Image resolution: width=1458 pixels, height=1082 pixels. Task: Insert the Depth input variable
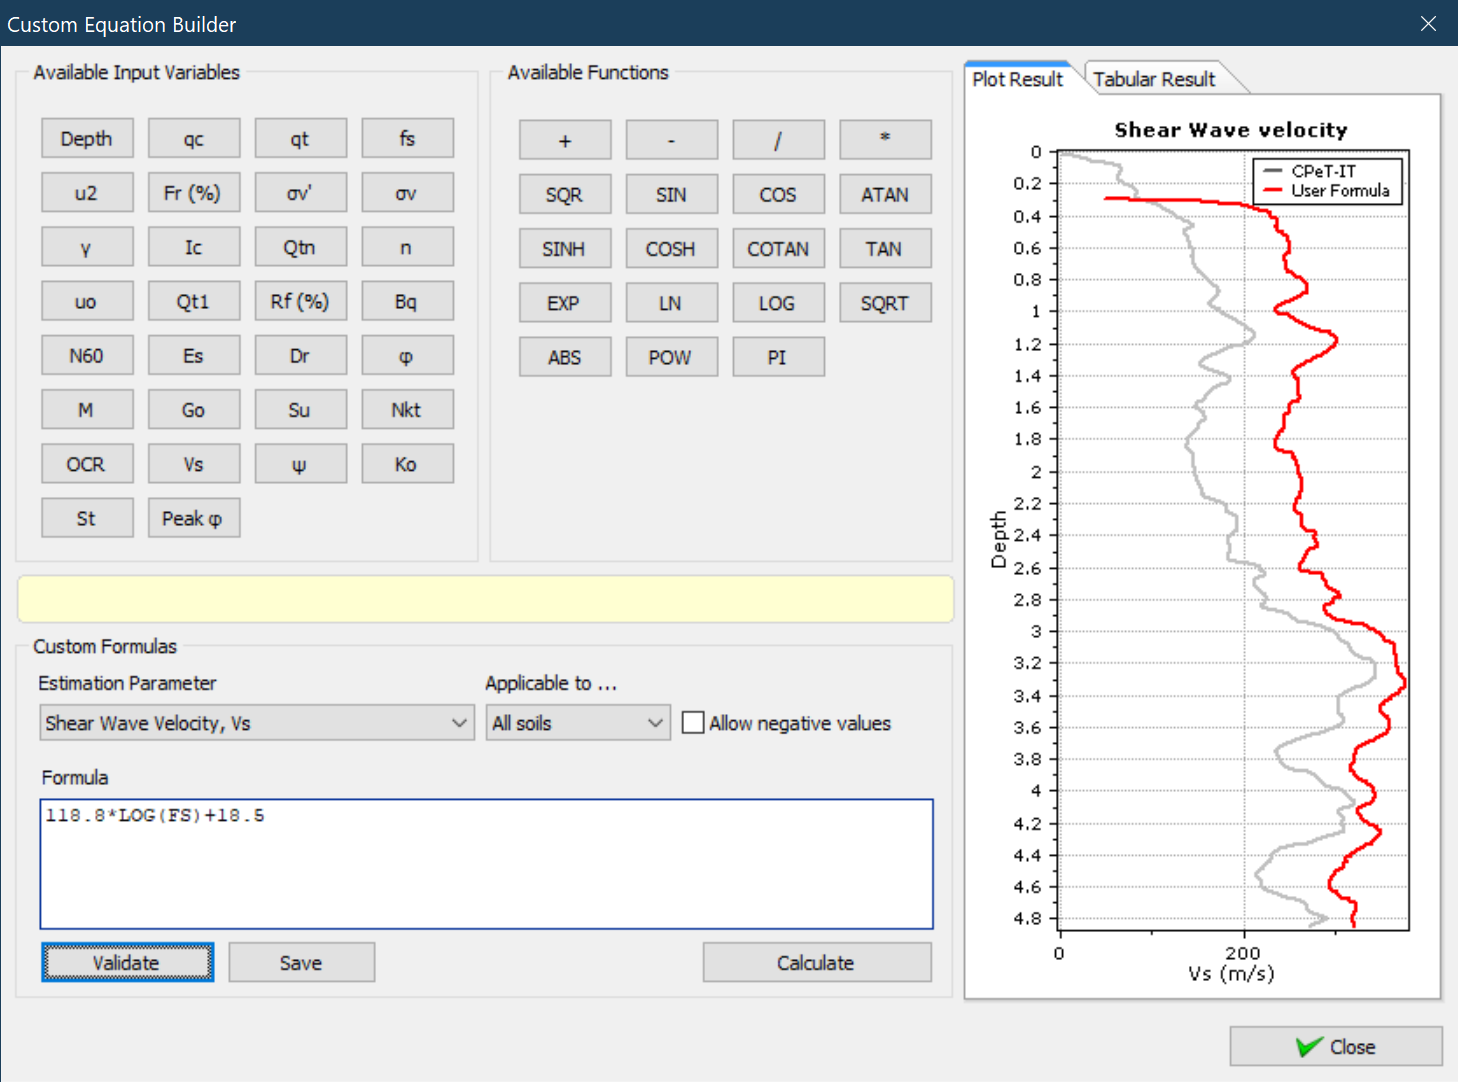pyautogui.click(x=87, y=139)
